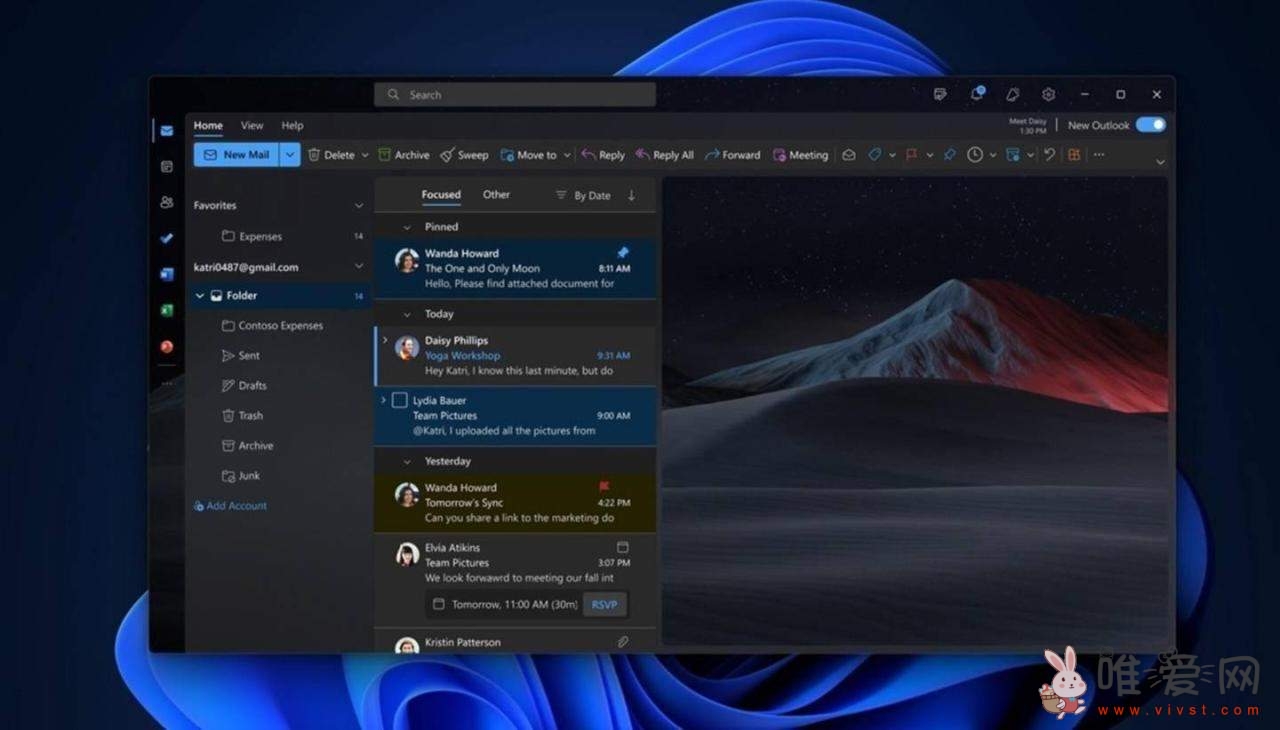This screenshot has width=1280, height=730.
Task: Open Move to dropdown arrow
Action: click(x=567, y=155)
